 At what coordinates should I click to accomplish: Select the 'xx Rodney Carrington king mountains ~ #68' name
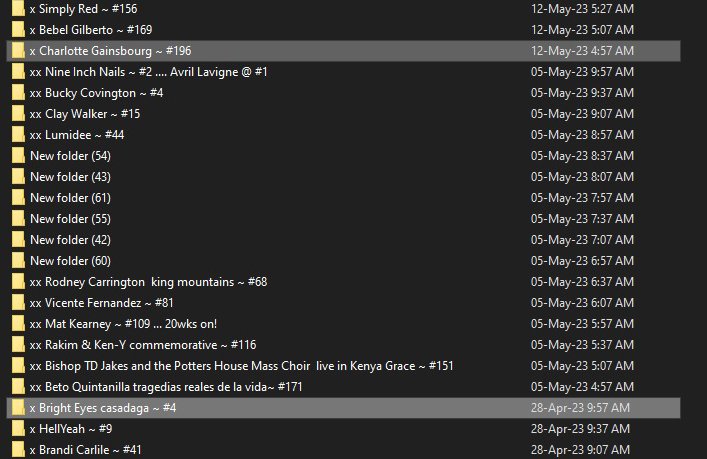(148, 282)
